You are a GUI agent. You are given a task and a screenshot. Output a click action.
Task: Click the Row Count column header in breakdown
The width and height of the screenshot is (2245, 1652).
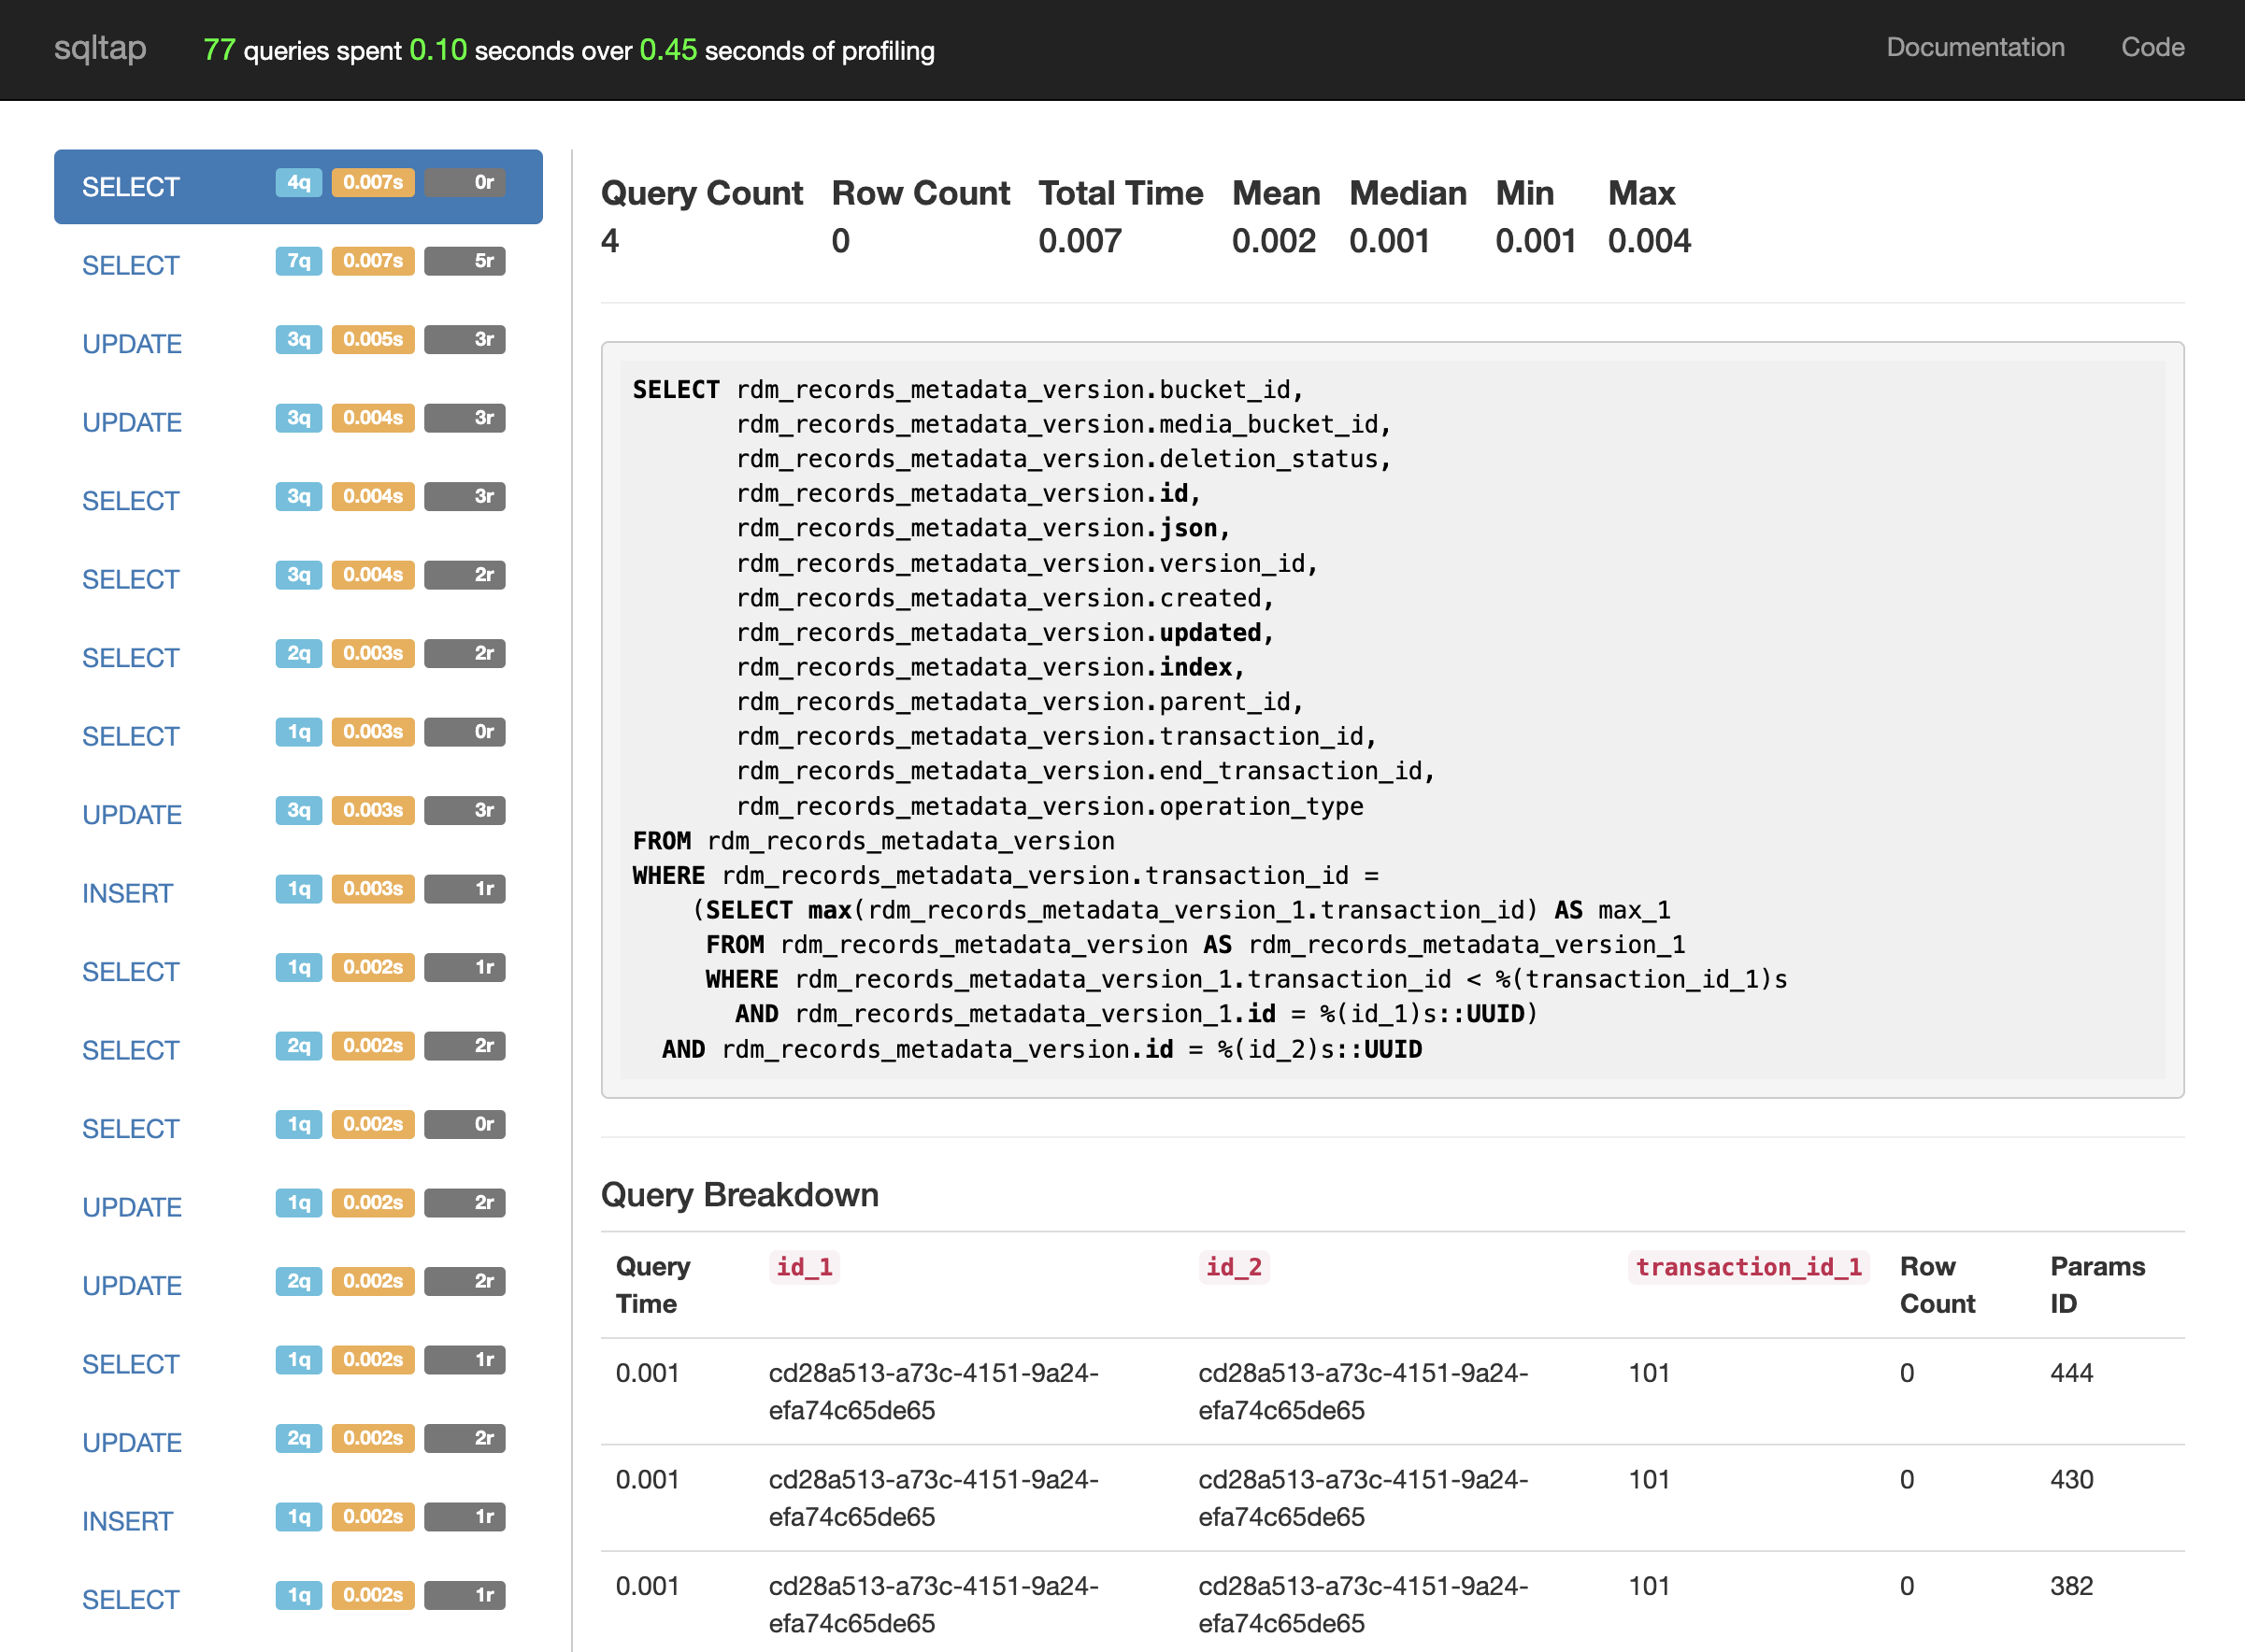1937,1285
